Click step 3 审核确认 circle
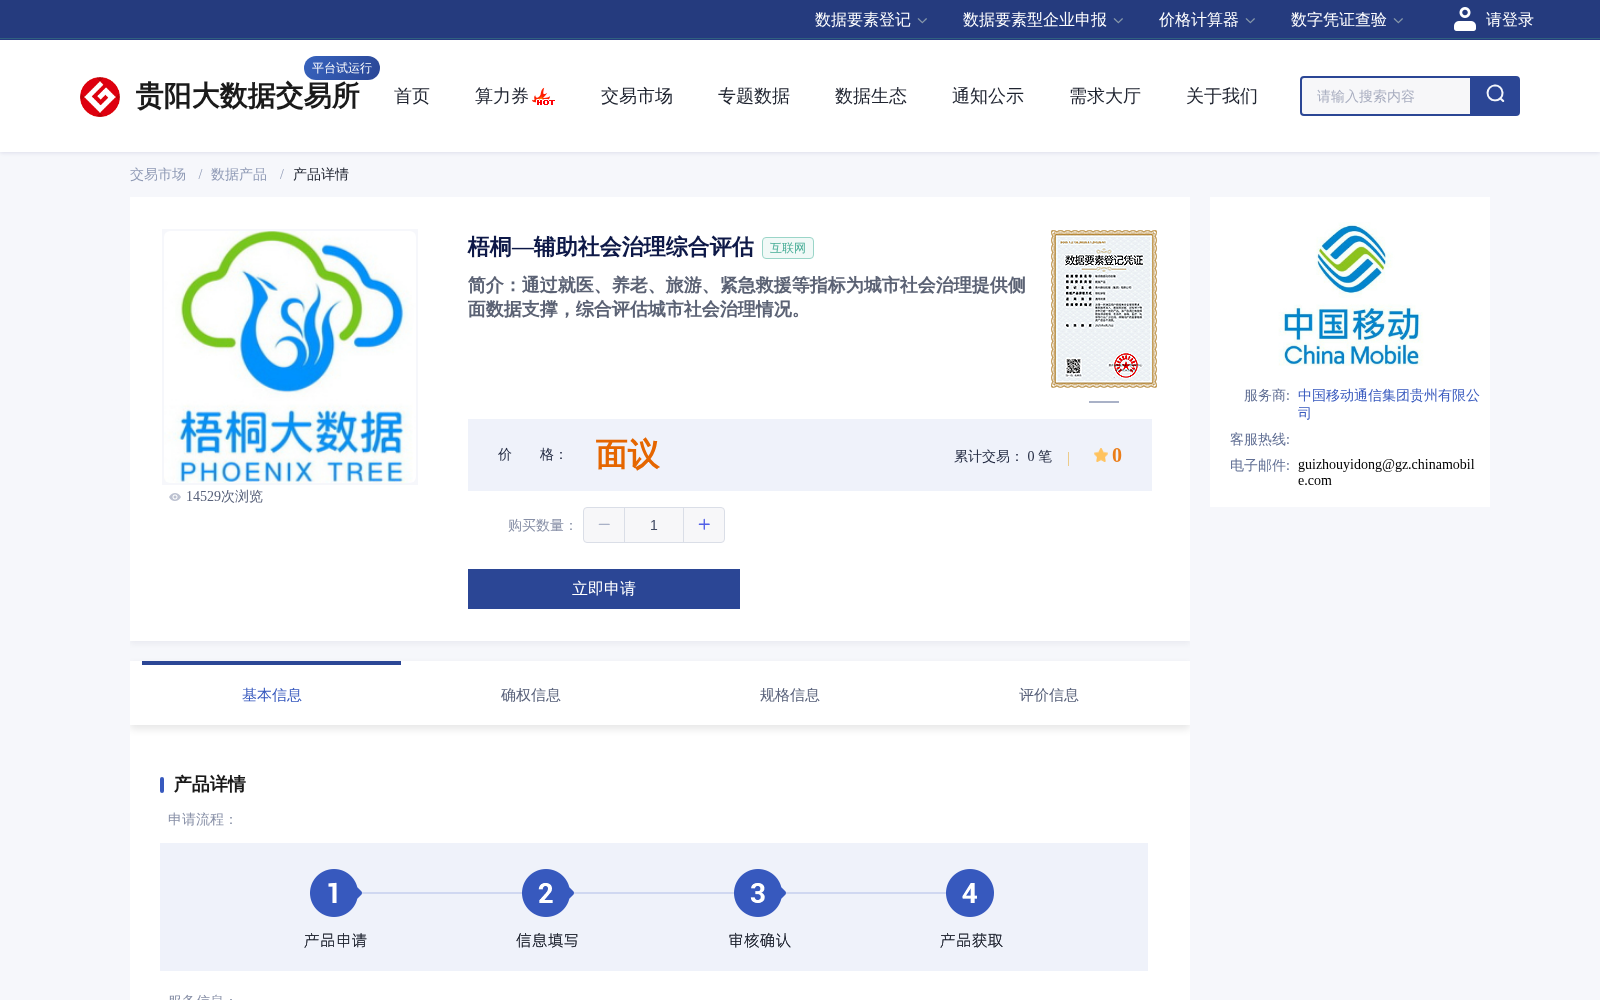The height and width of the screenshot is (1000, 1600). 758,893
